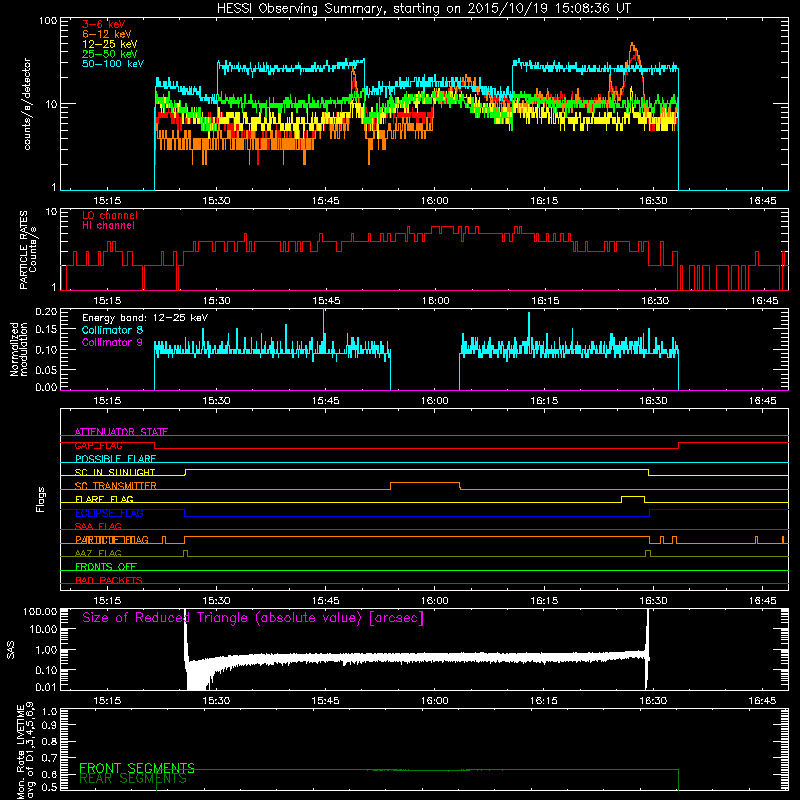800x800 pixels.
Task: Click the SAA_FLAG label
Action: click(98, 526)
